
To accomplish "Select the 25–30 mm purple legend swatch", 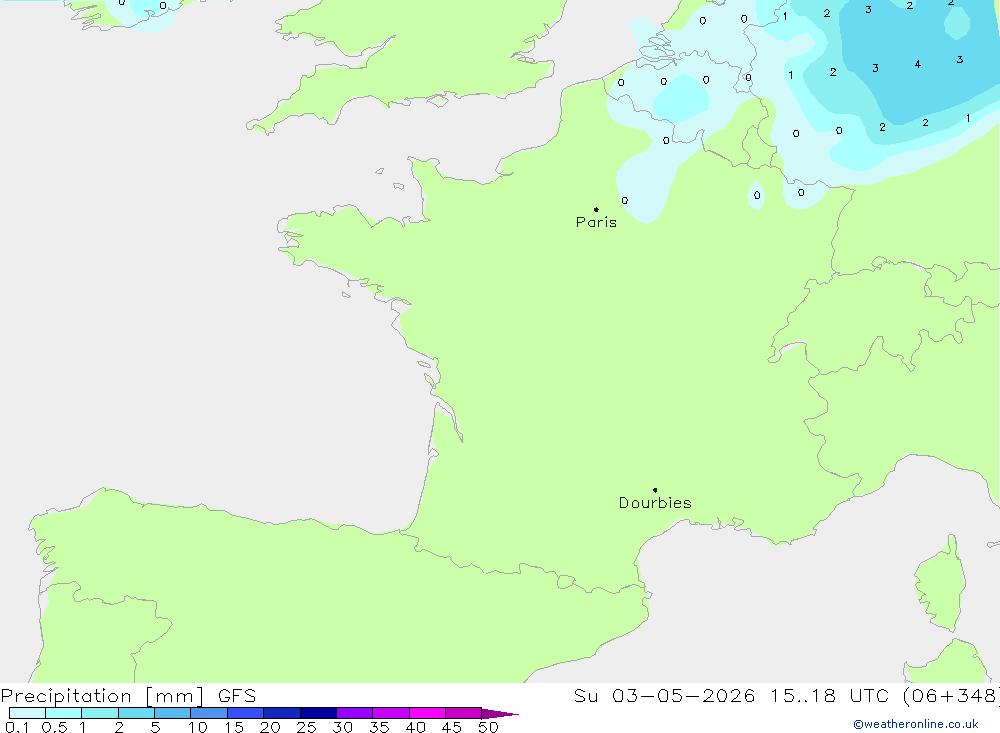I will click(318, 713).
